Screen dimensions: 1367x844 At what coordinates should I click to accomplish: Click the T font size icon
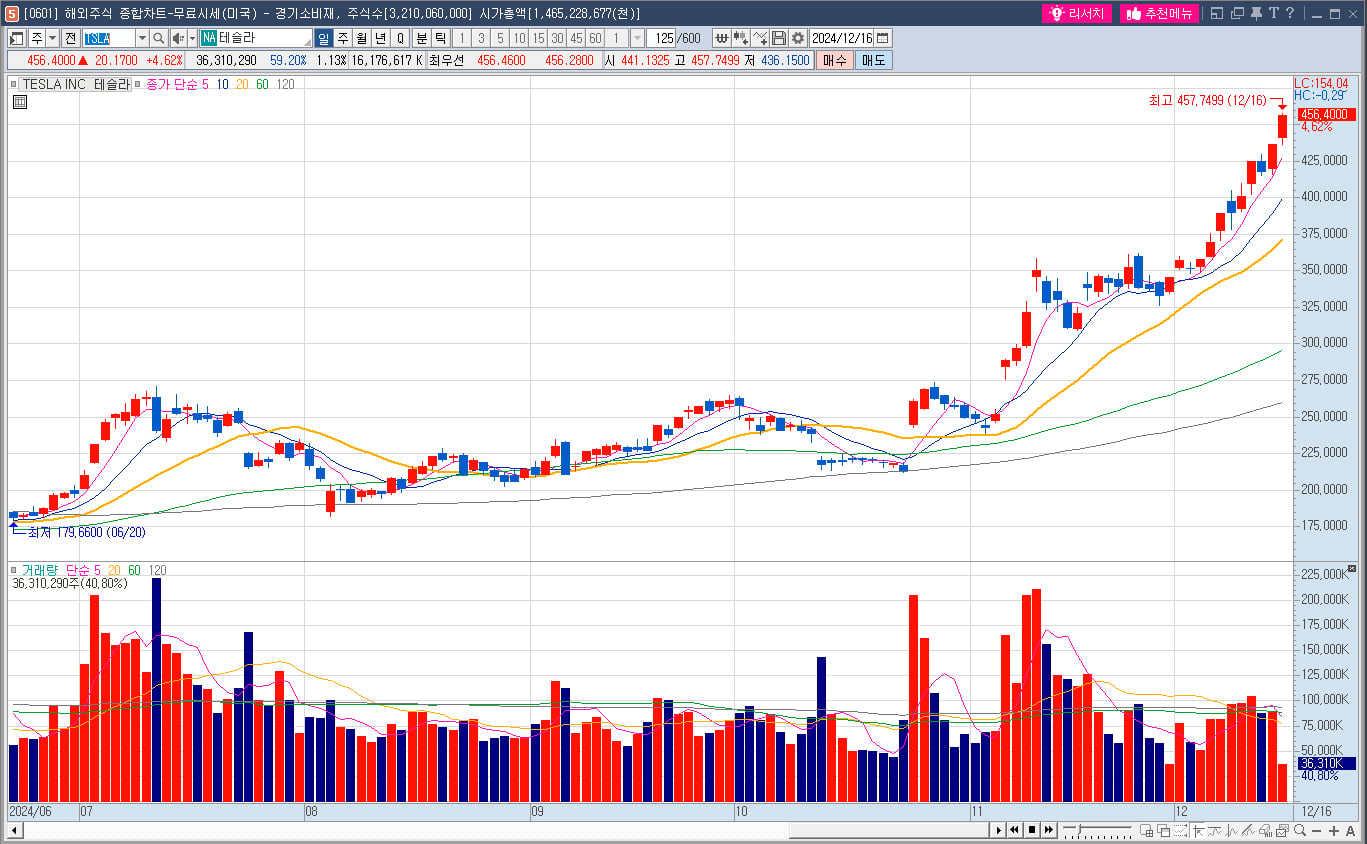coord(1274,13)
